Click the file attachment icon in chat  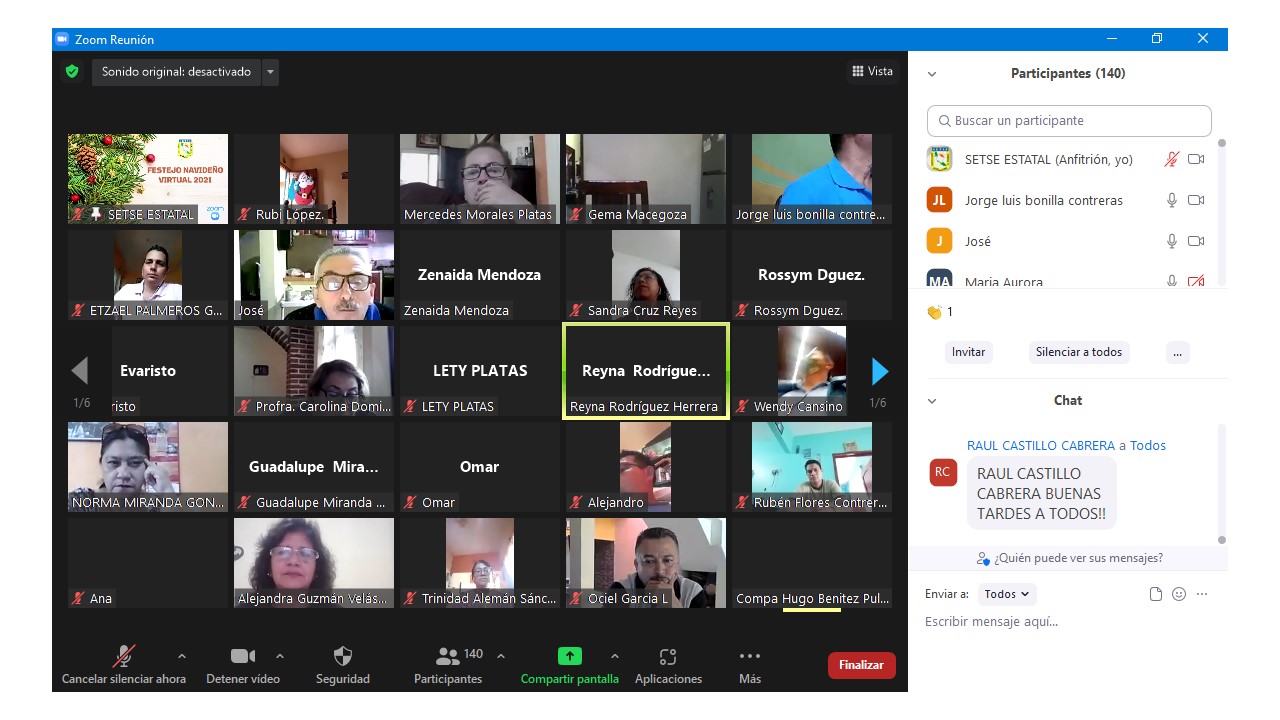[1156, 594]
